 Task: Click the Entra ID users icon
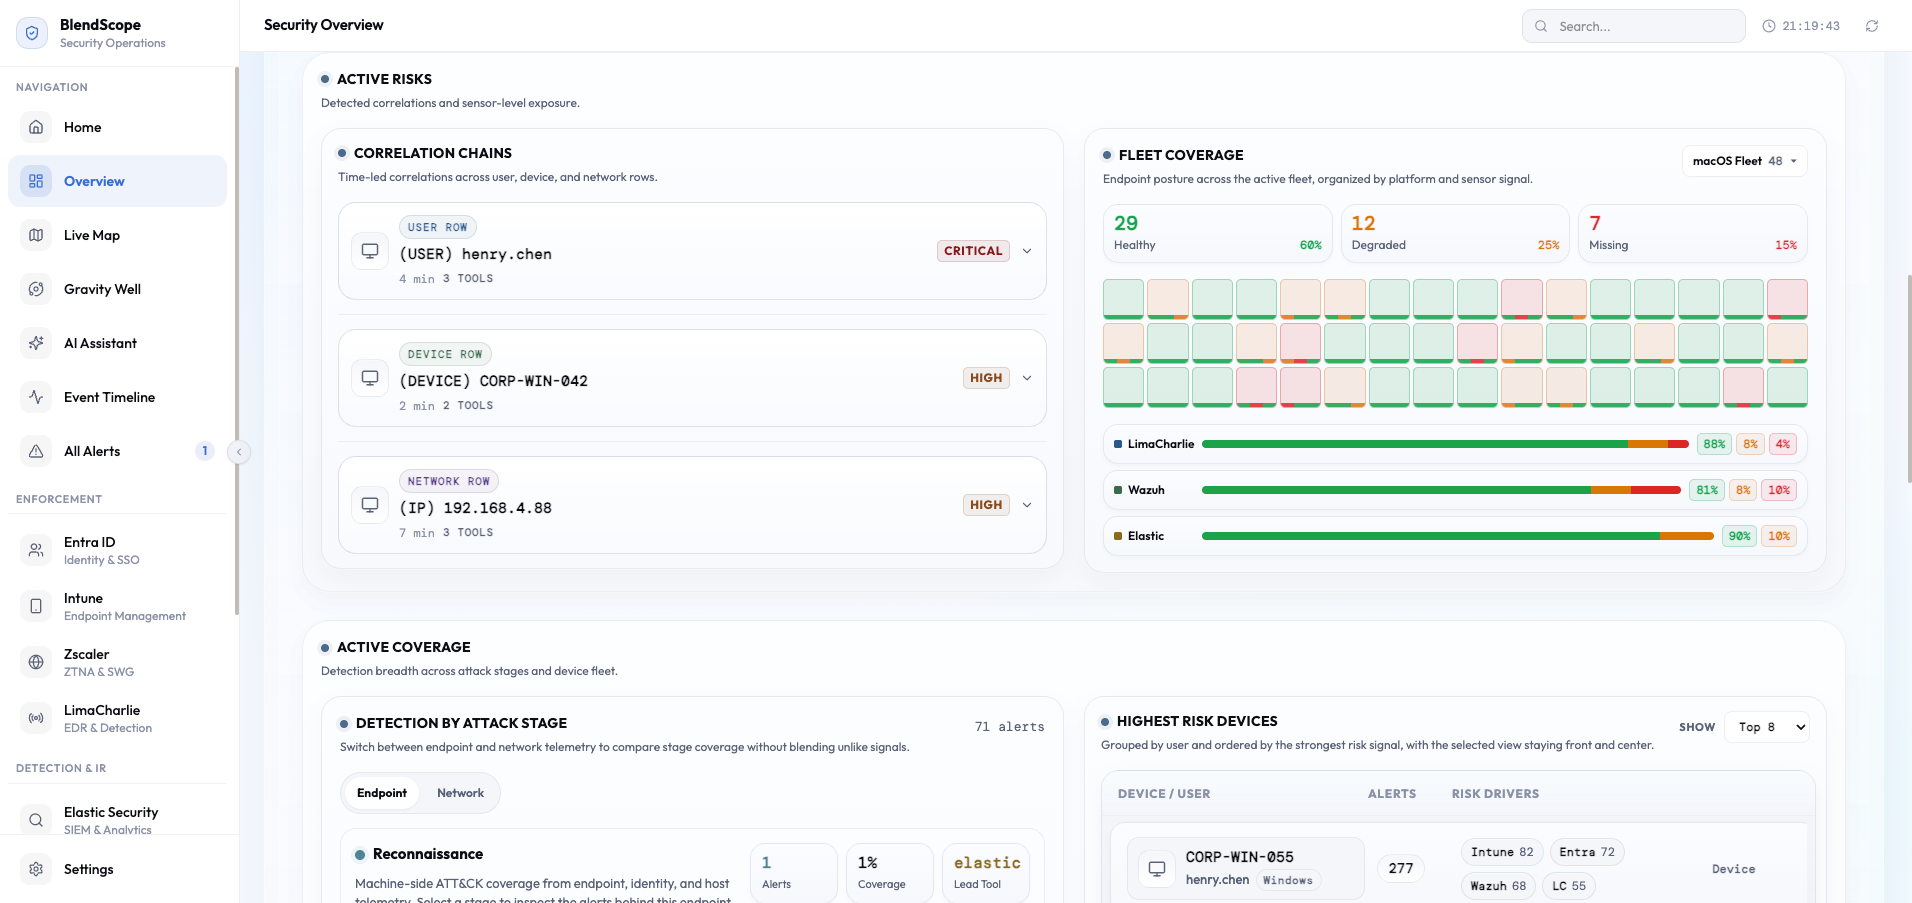click(36, 550)
